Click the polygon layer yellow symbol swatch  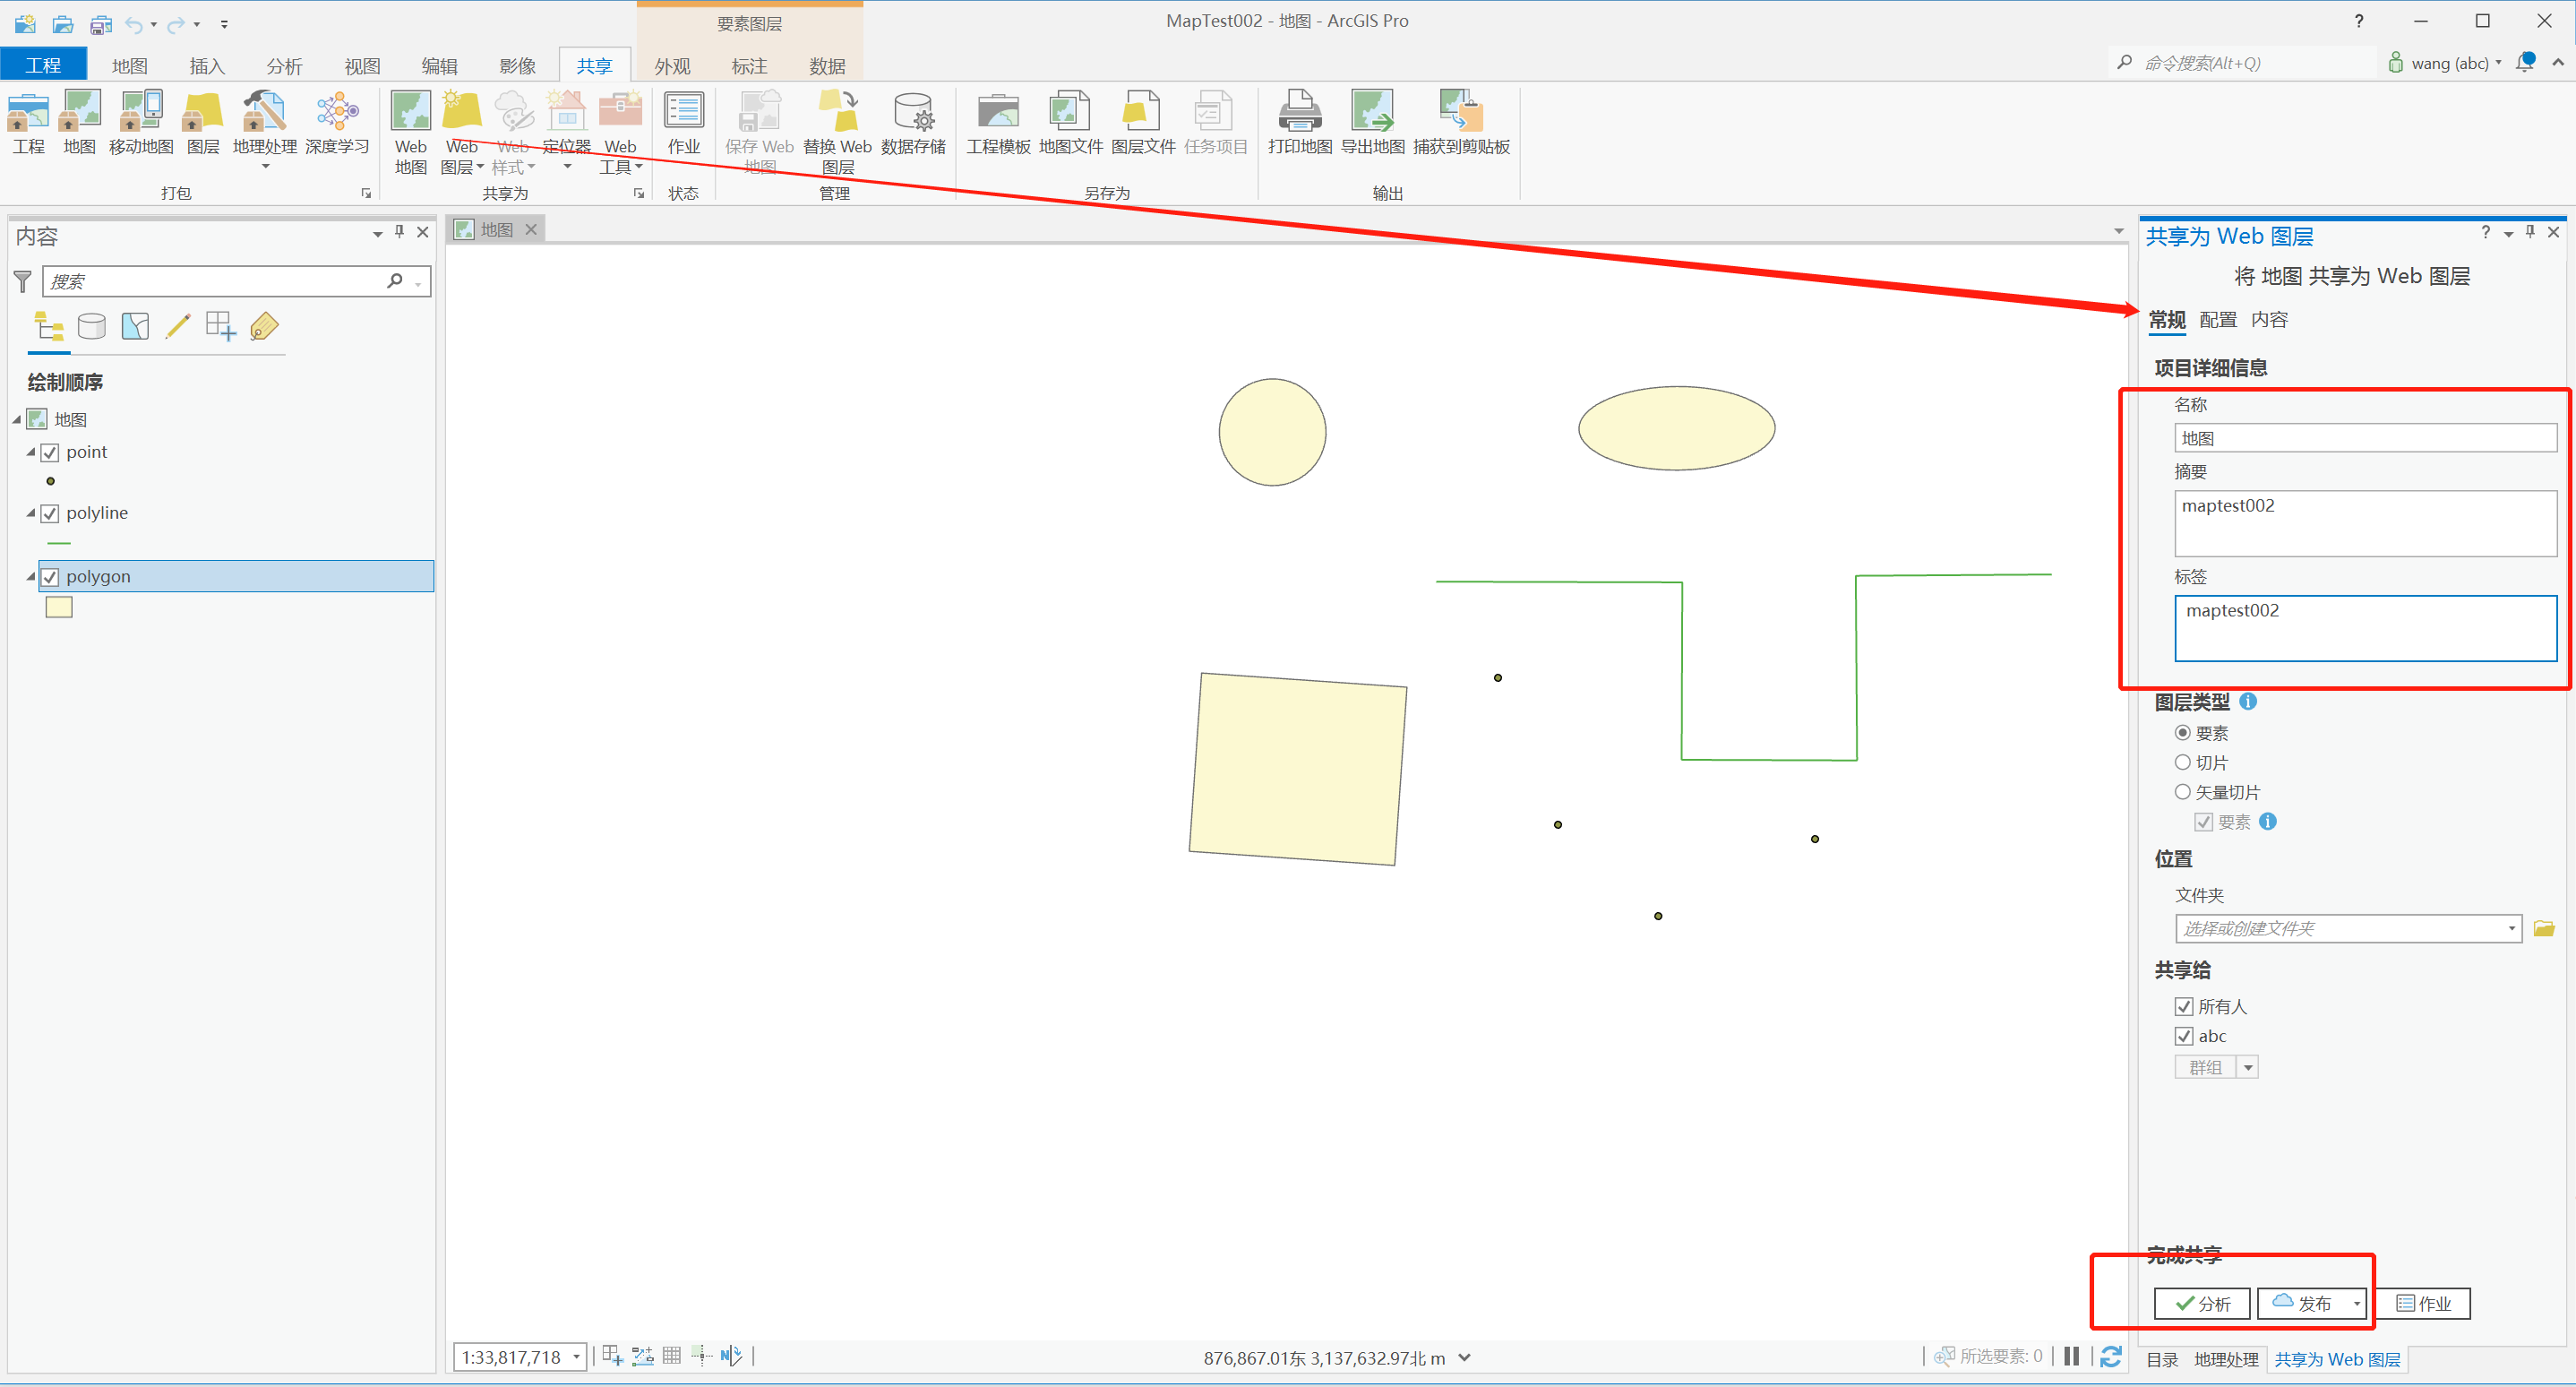[59, 607]
